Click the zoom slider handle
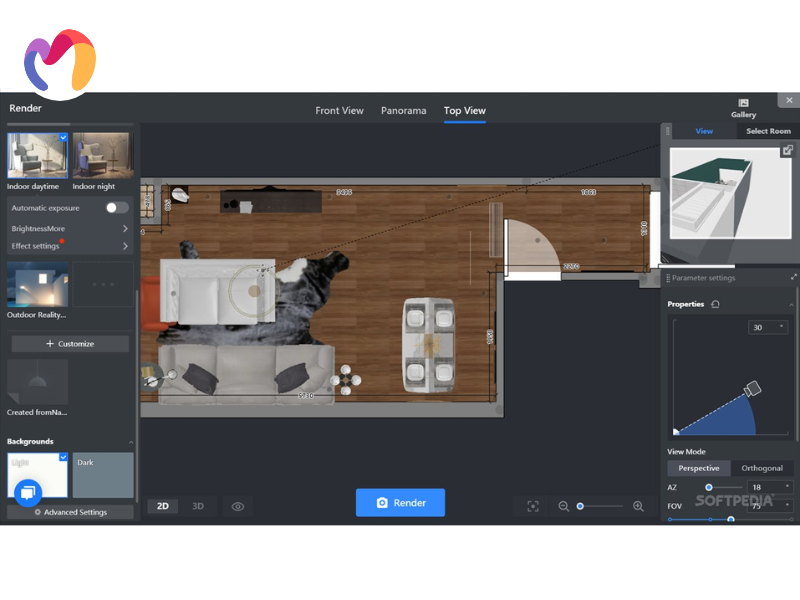The image size is (800, 600). pos(580,506)
